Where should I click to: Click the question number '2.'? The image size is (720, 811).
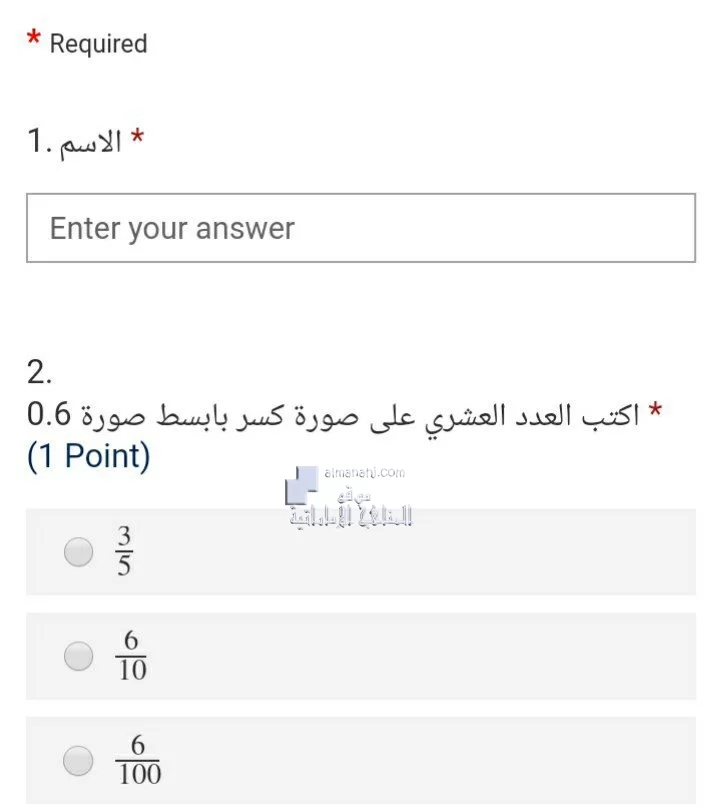click(x=39, y=372)
